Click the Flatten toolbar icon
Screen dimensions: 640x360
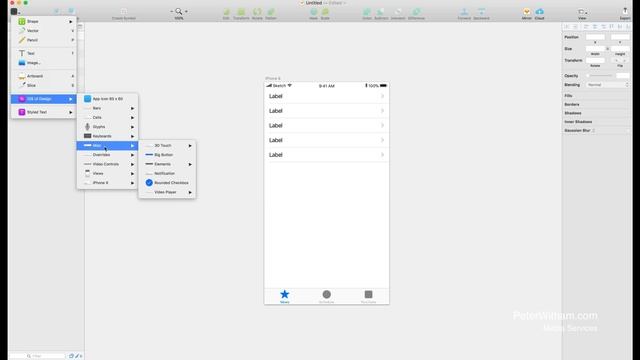click(x=271, y=13)
